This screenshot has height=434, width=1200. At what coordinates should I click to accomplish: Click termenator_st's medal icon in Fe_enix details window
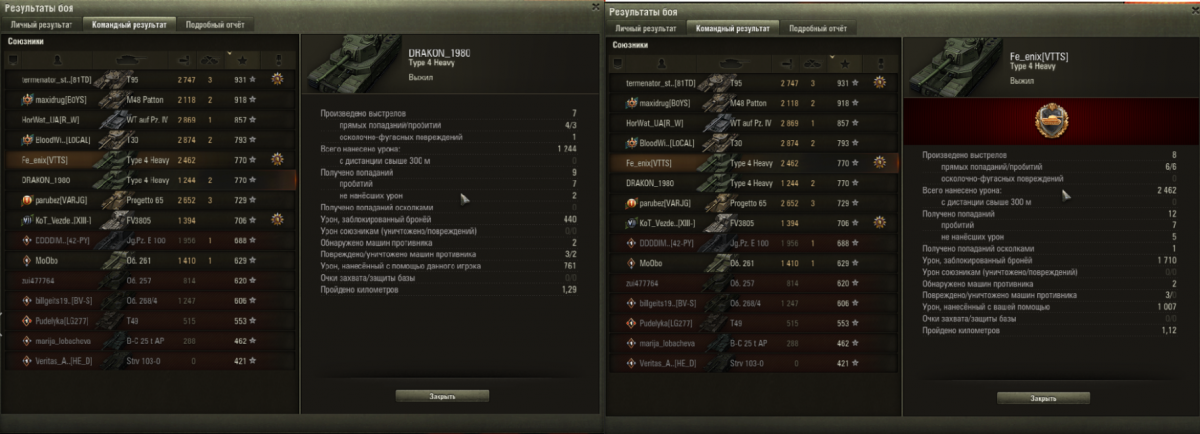(x=880, y=82)
